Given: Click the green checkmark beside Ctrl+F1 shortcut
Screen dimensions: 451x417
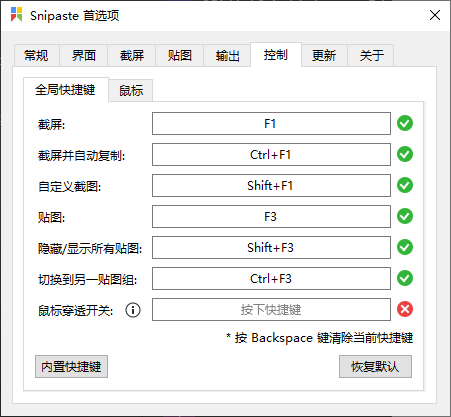Looking at the screenshot, I should coord(405,154).
